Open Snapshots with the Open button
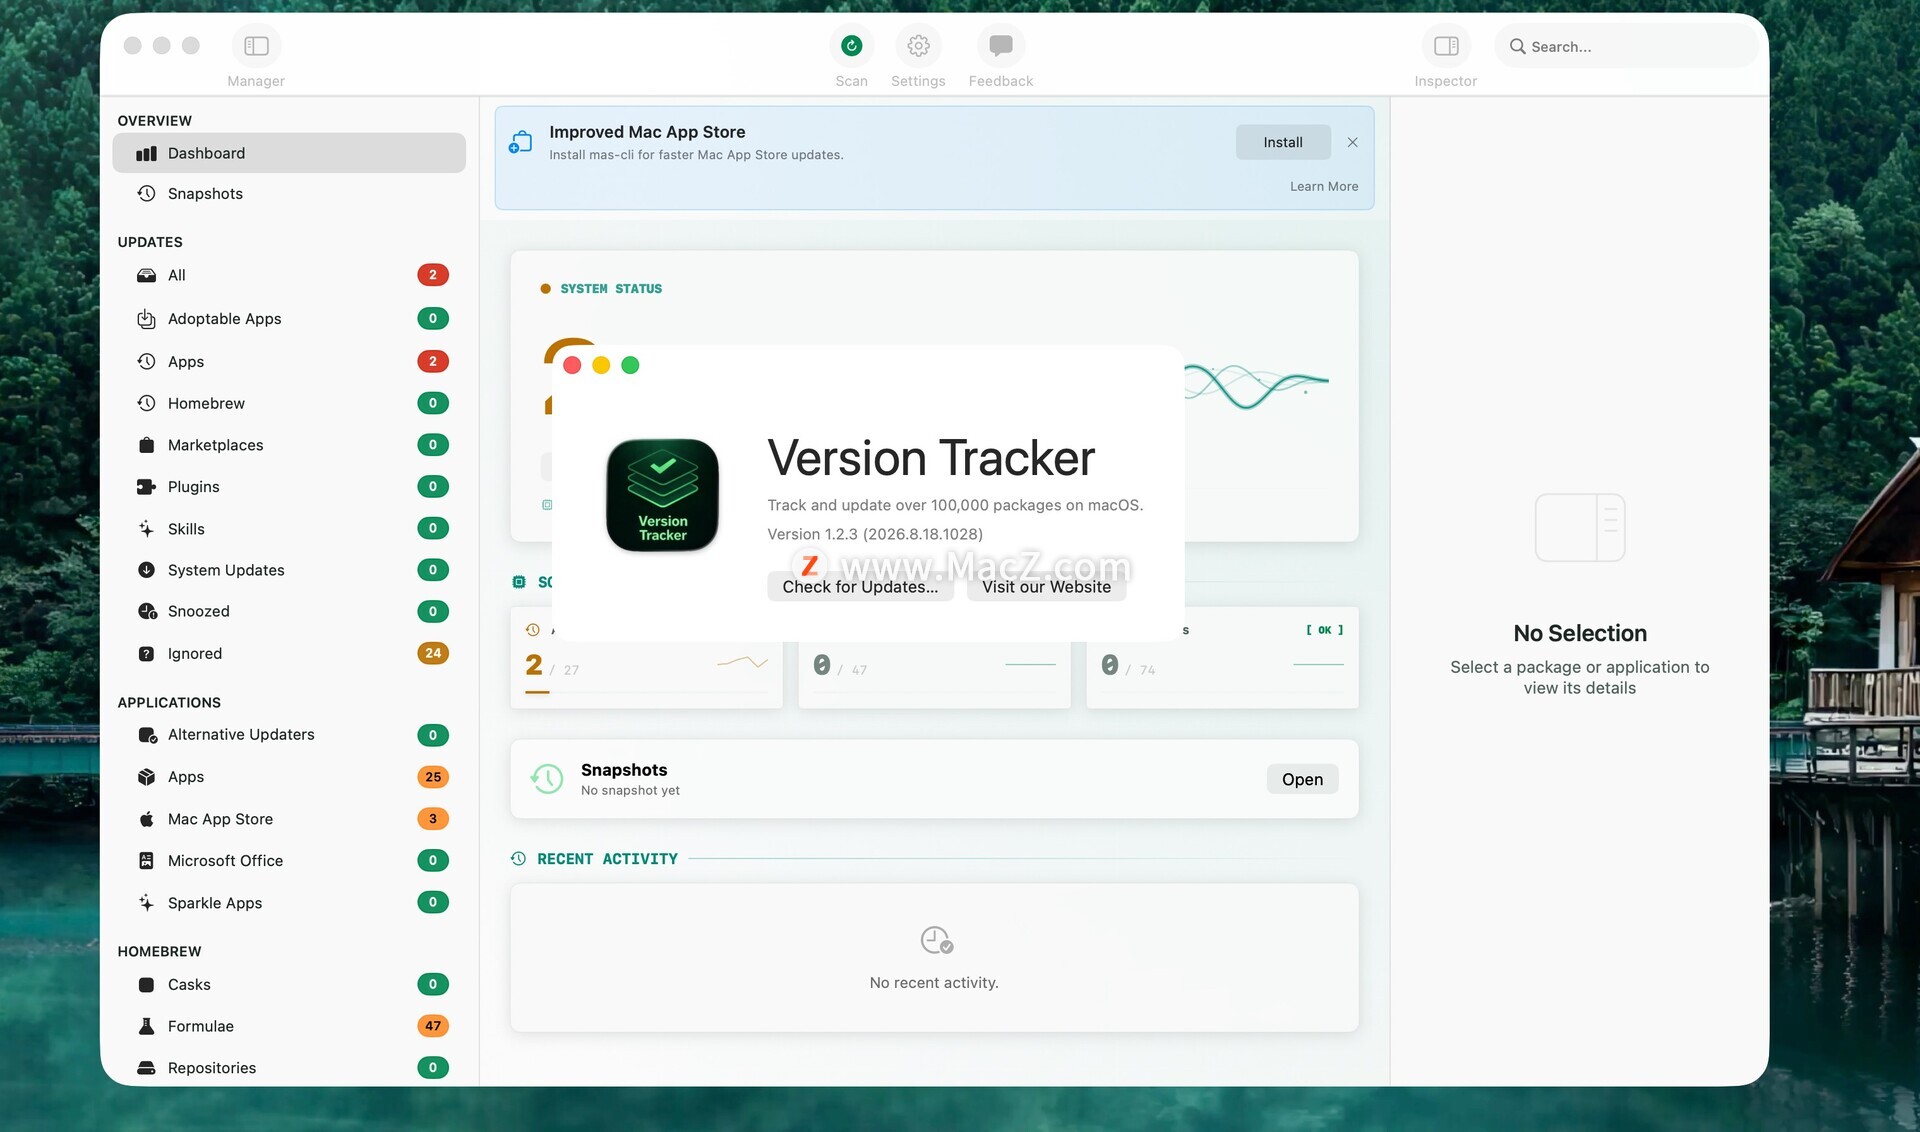Viewport: 1920px width, 1132px height. [x=1302, y=780]
